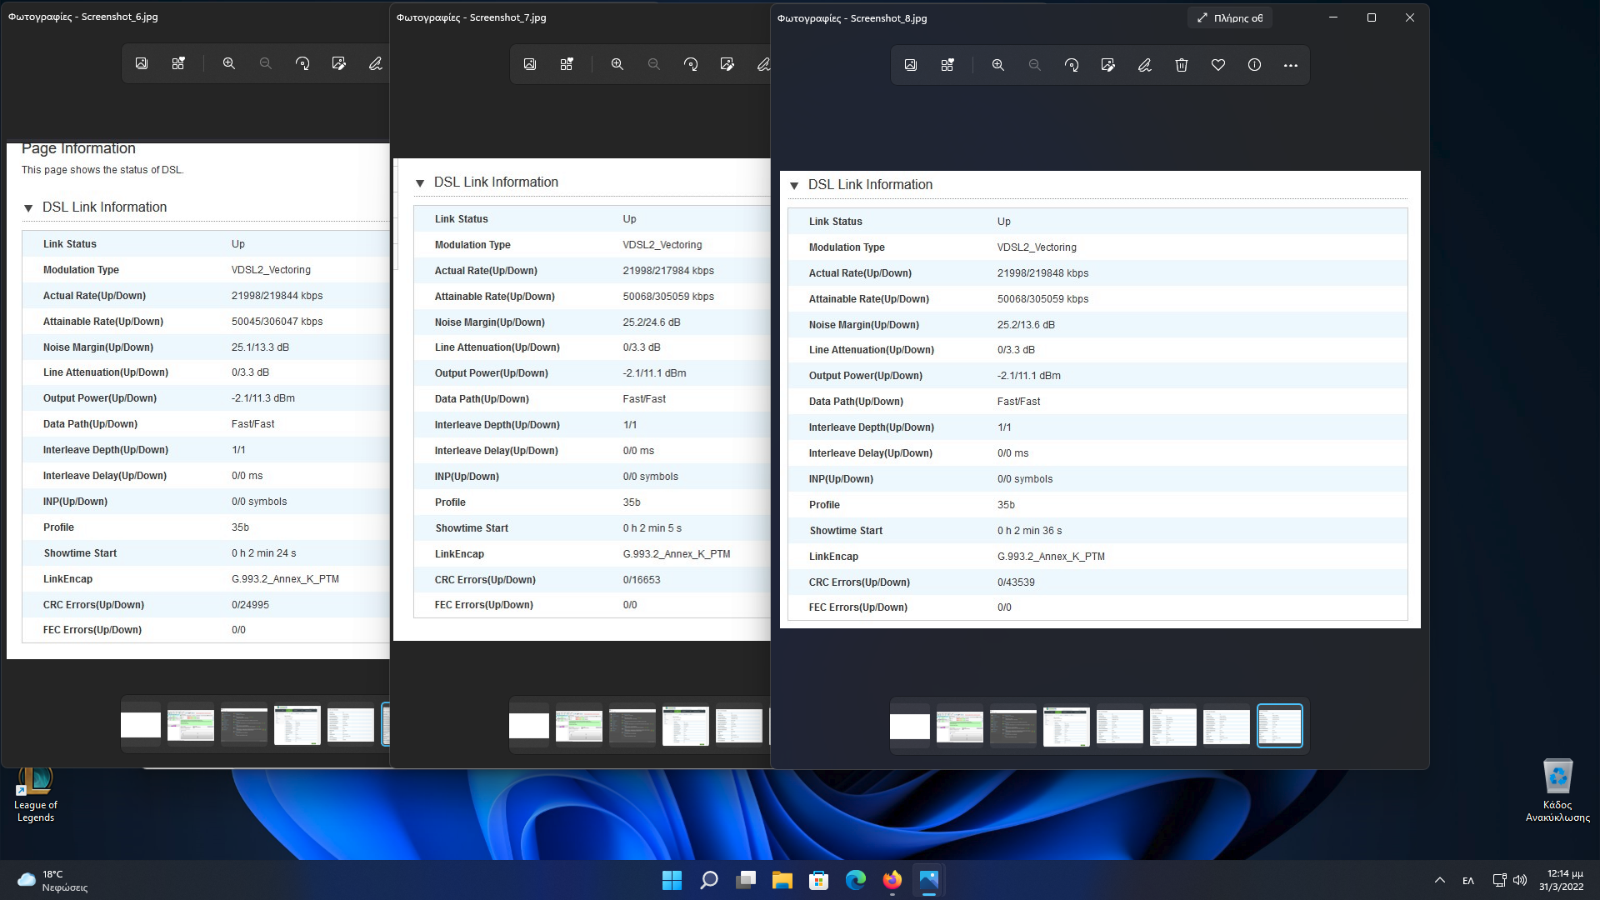Open the draw/markup pen in Screenshot_6 window

(376, 63)
